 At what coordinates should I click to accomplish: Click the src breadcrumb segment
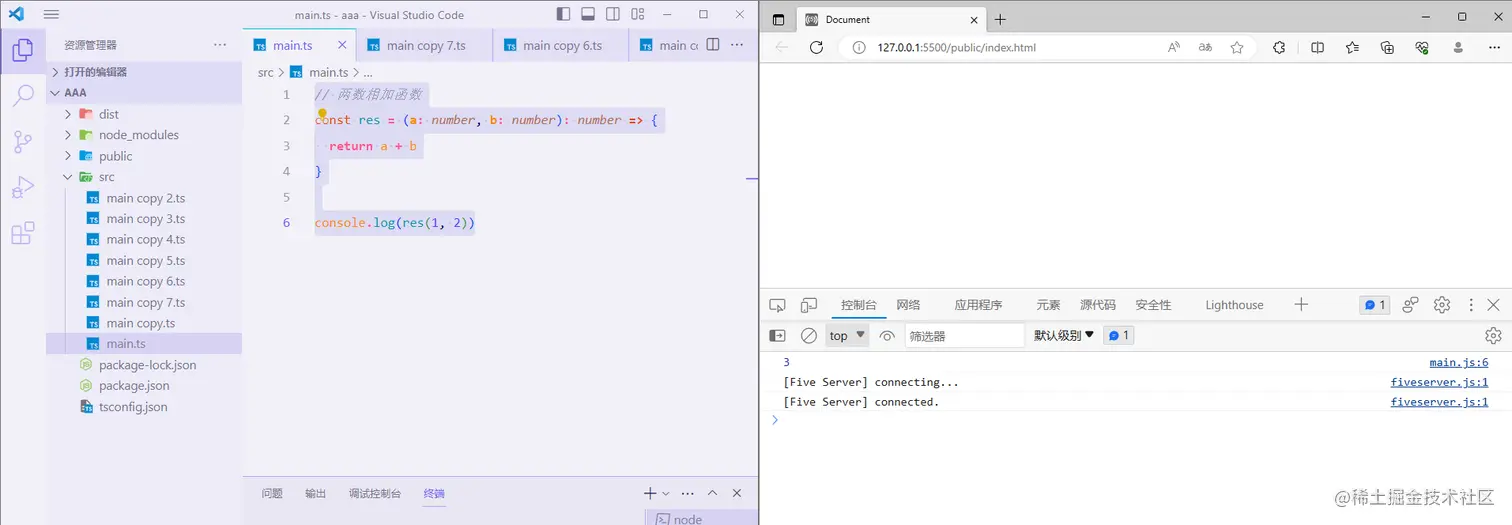tap(265, 72)
